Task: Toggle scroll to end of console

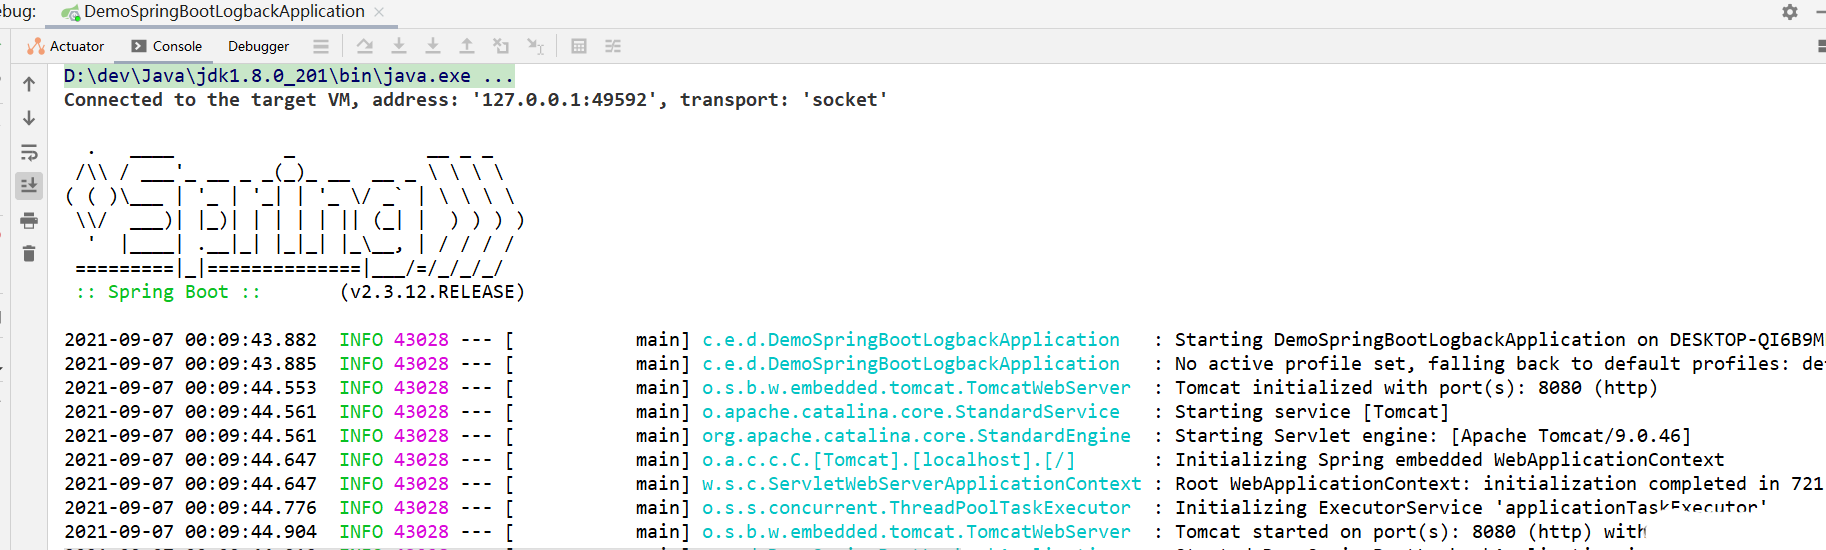Action: point(29,185)
